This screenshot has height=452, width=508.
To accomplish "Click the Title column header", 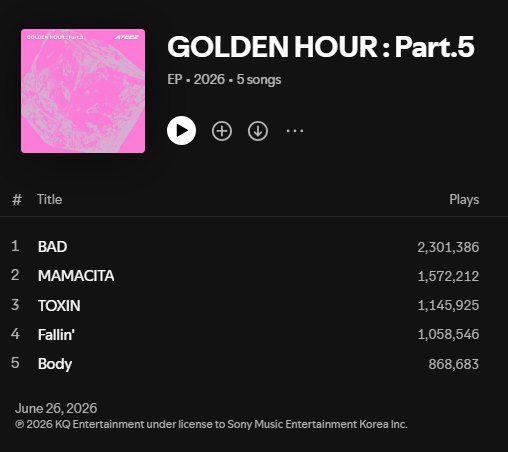I will pyautogui.click(x=49, y=199).
